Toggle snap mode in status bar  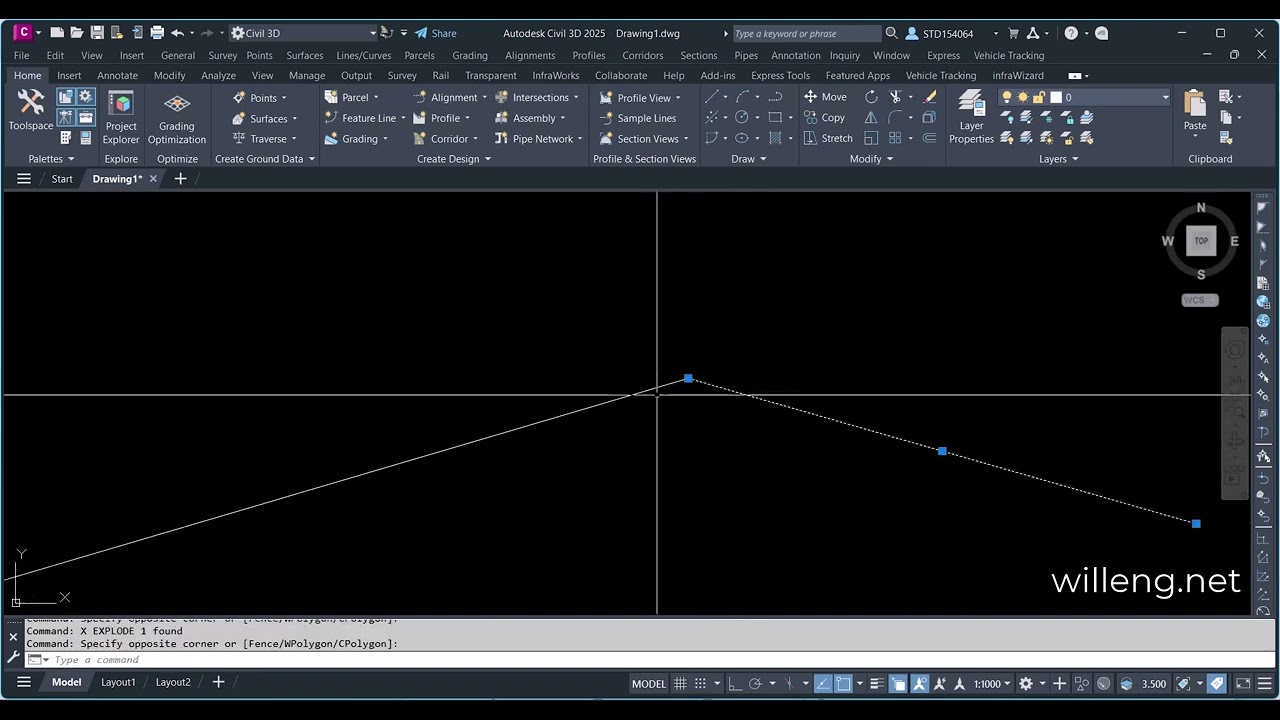pyautogui.click(x=701, y=684)
